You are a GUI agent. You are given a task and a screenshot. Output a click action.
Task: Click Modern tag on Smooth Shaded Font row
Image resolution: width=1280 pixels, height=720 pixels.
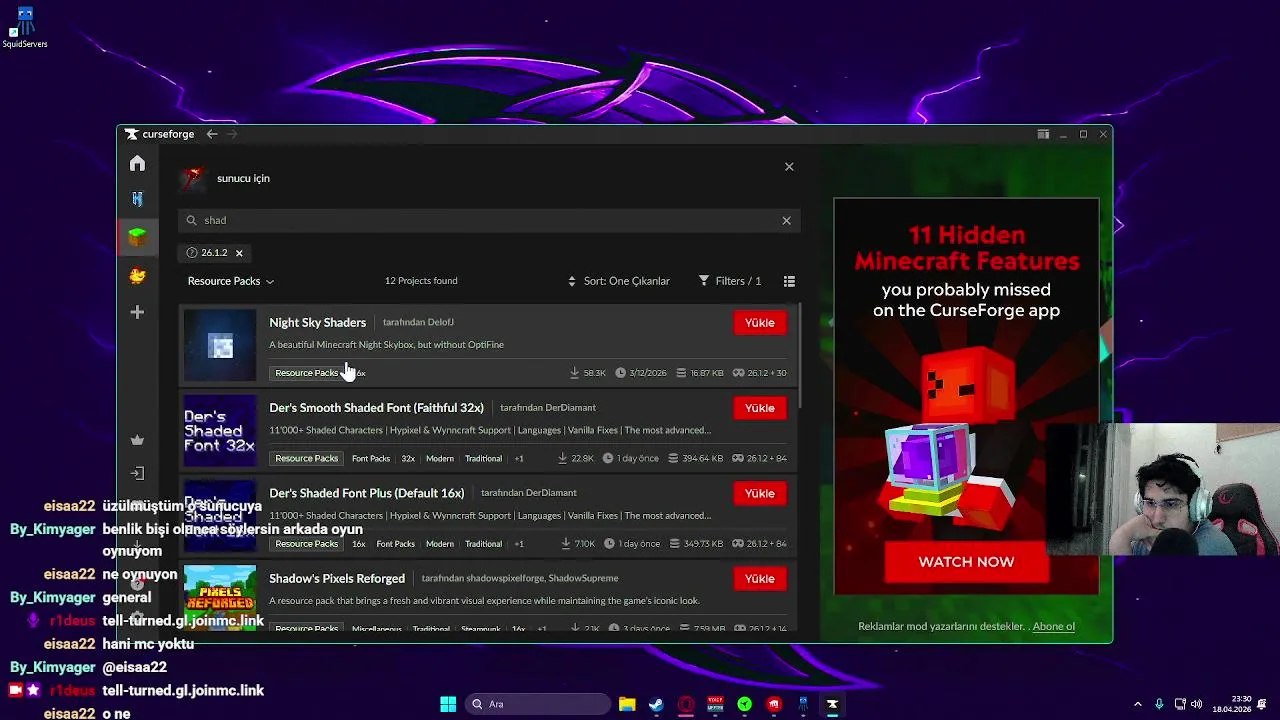pyautogui.click(x=440, y=458)
